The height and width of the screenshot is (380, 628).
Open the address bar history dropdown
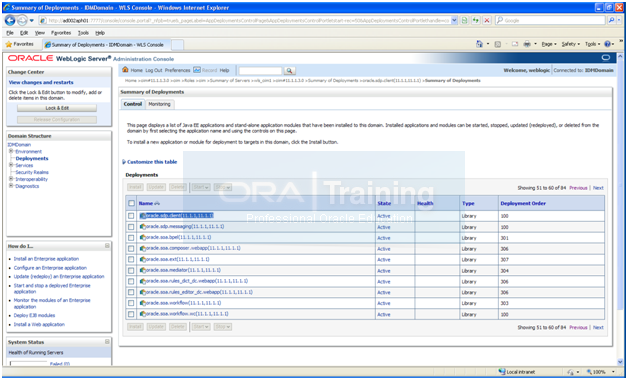pyautogui.click(x=454, y=20)
